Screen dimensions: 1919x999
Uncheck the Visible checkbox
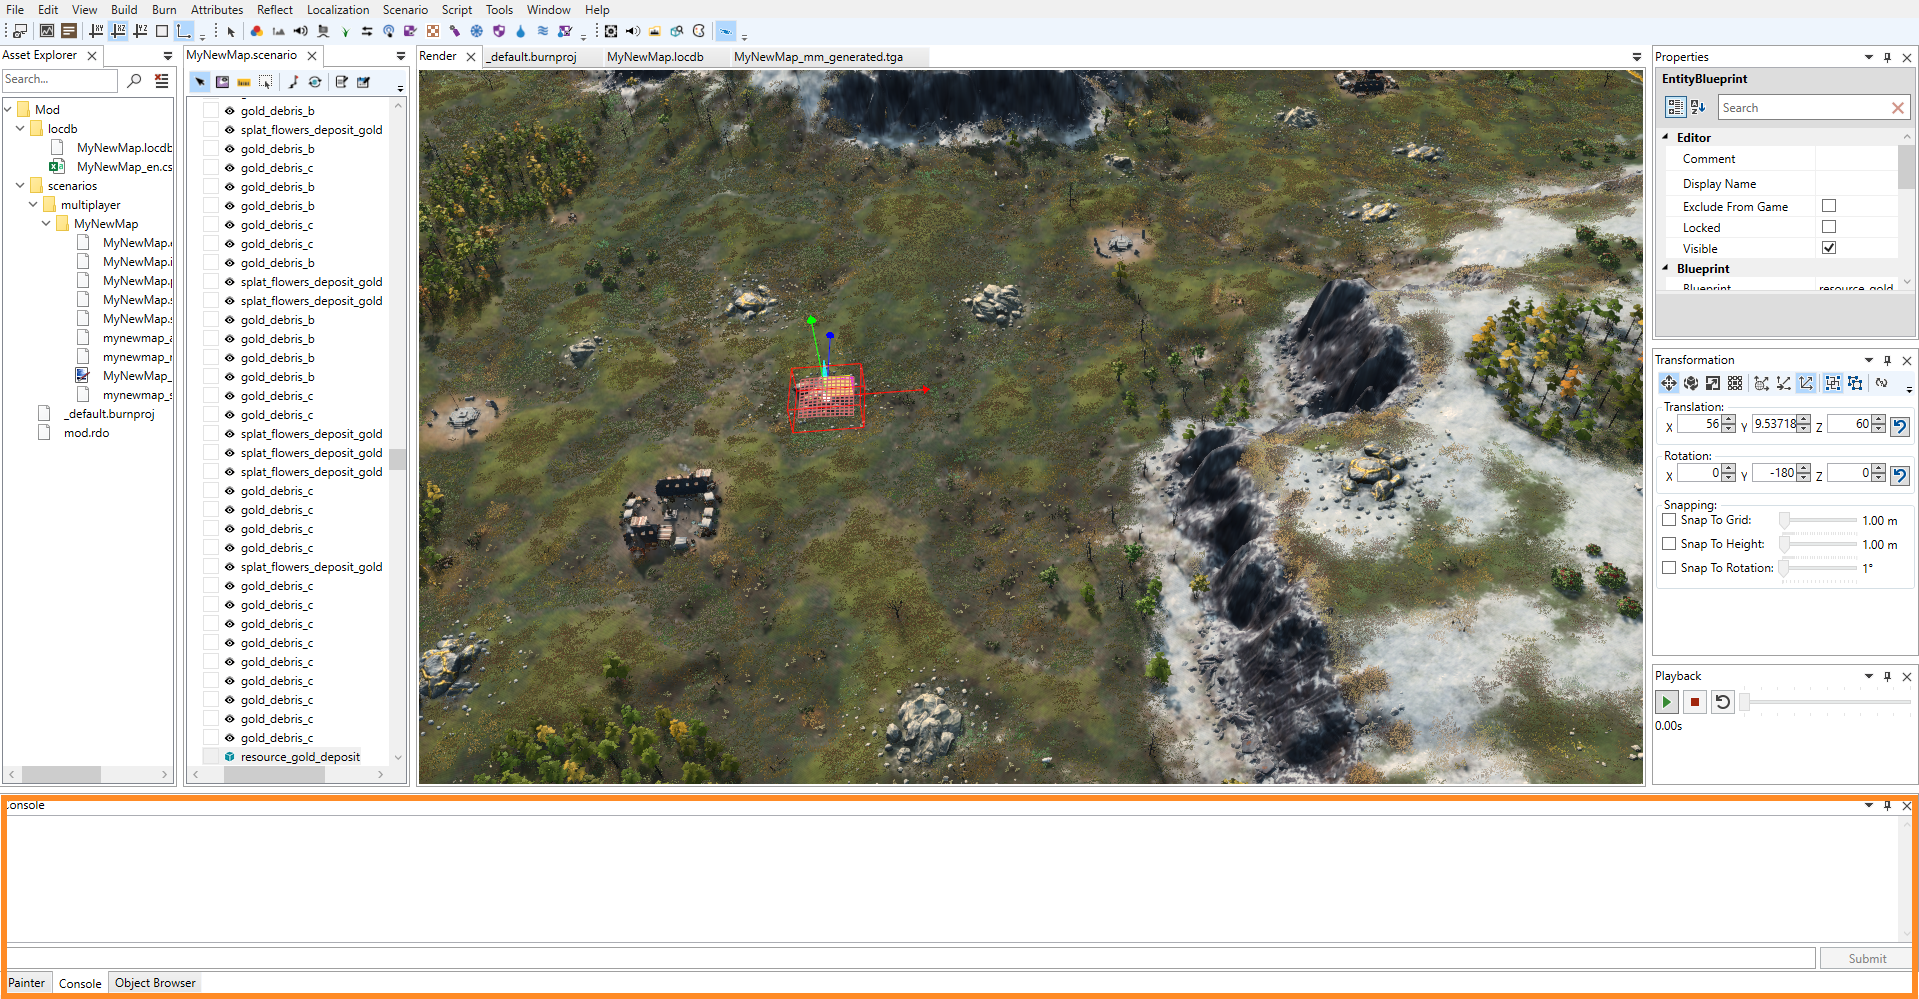(x=1829, y=248)
